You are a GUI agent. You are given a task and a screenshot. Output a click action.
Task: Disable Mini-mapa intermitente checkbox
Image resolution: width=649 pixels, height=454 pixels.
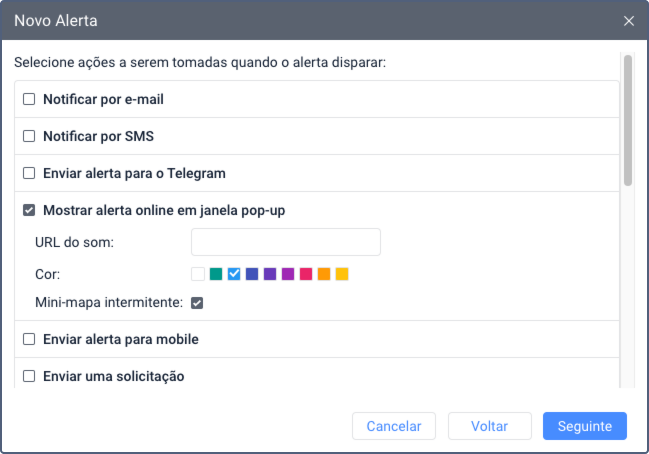pos(197,303)
